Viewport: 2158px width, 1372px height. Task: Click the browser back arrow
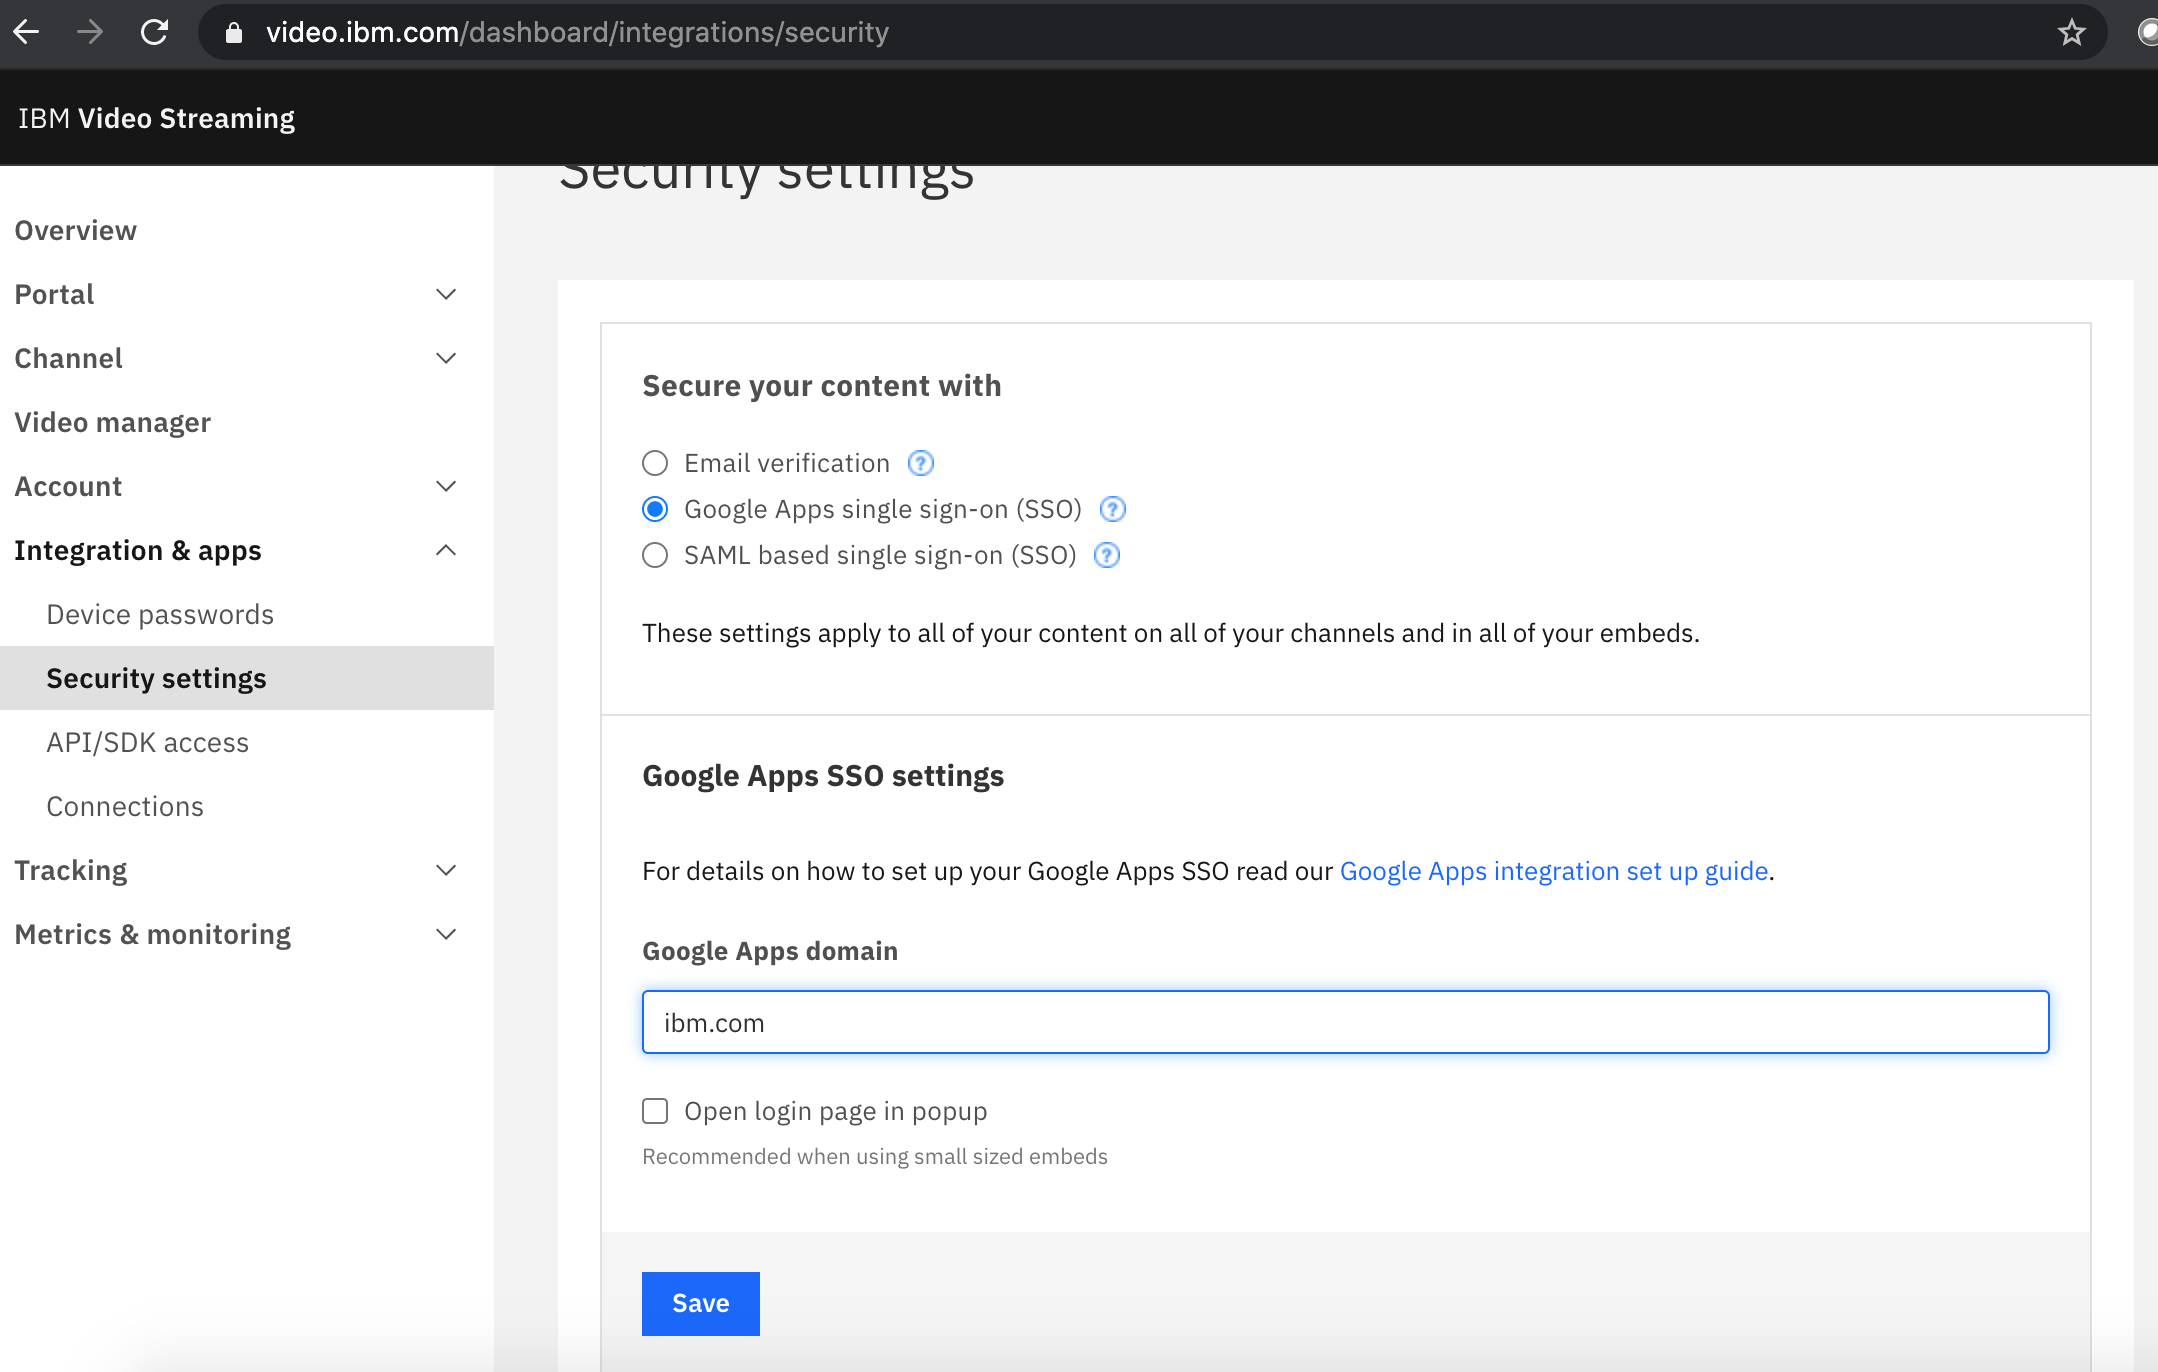26,32
